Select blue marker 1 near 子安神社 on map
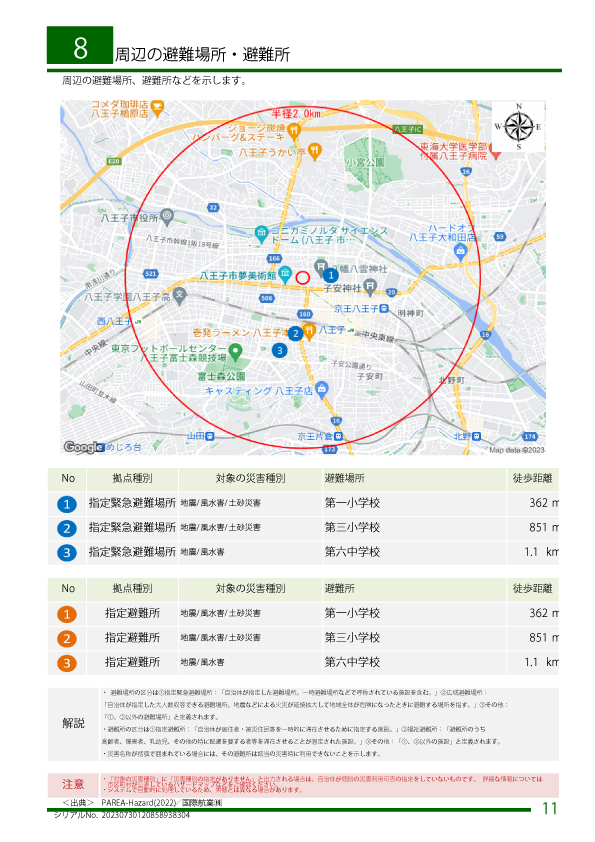Screen dimensions: 595x842 (331, 275)
